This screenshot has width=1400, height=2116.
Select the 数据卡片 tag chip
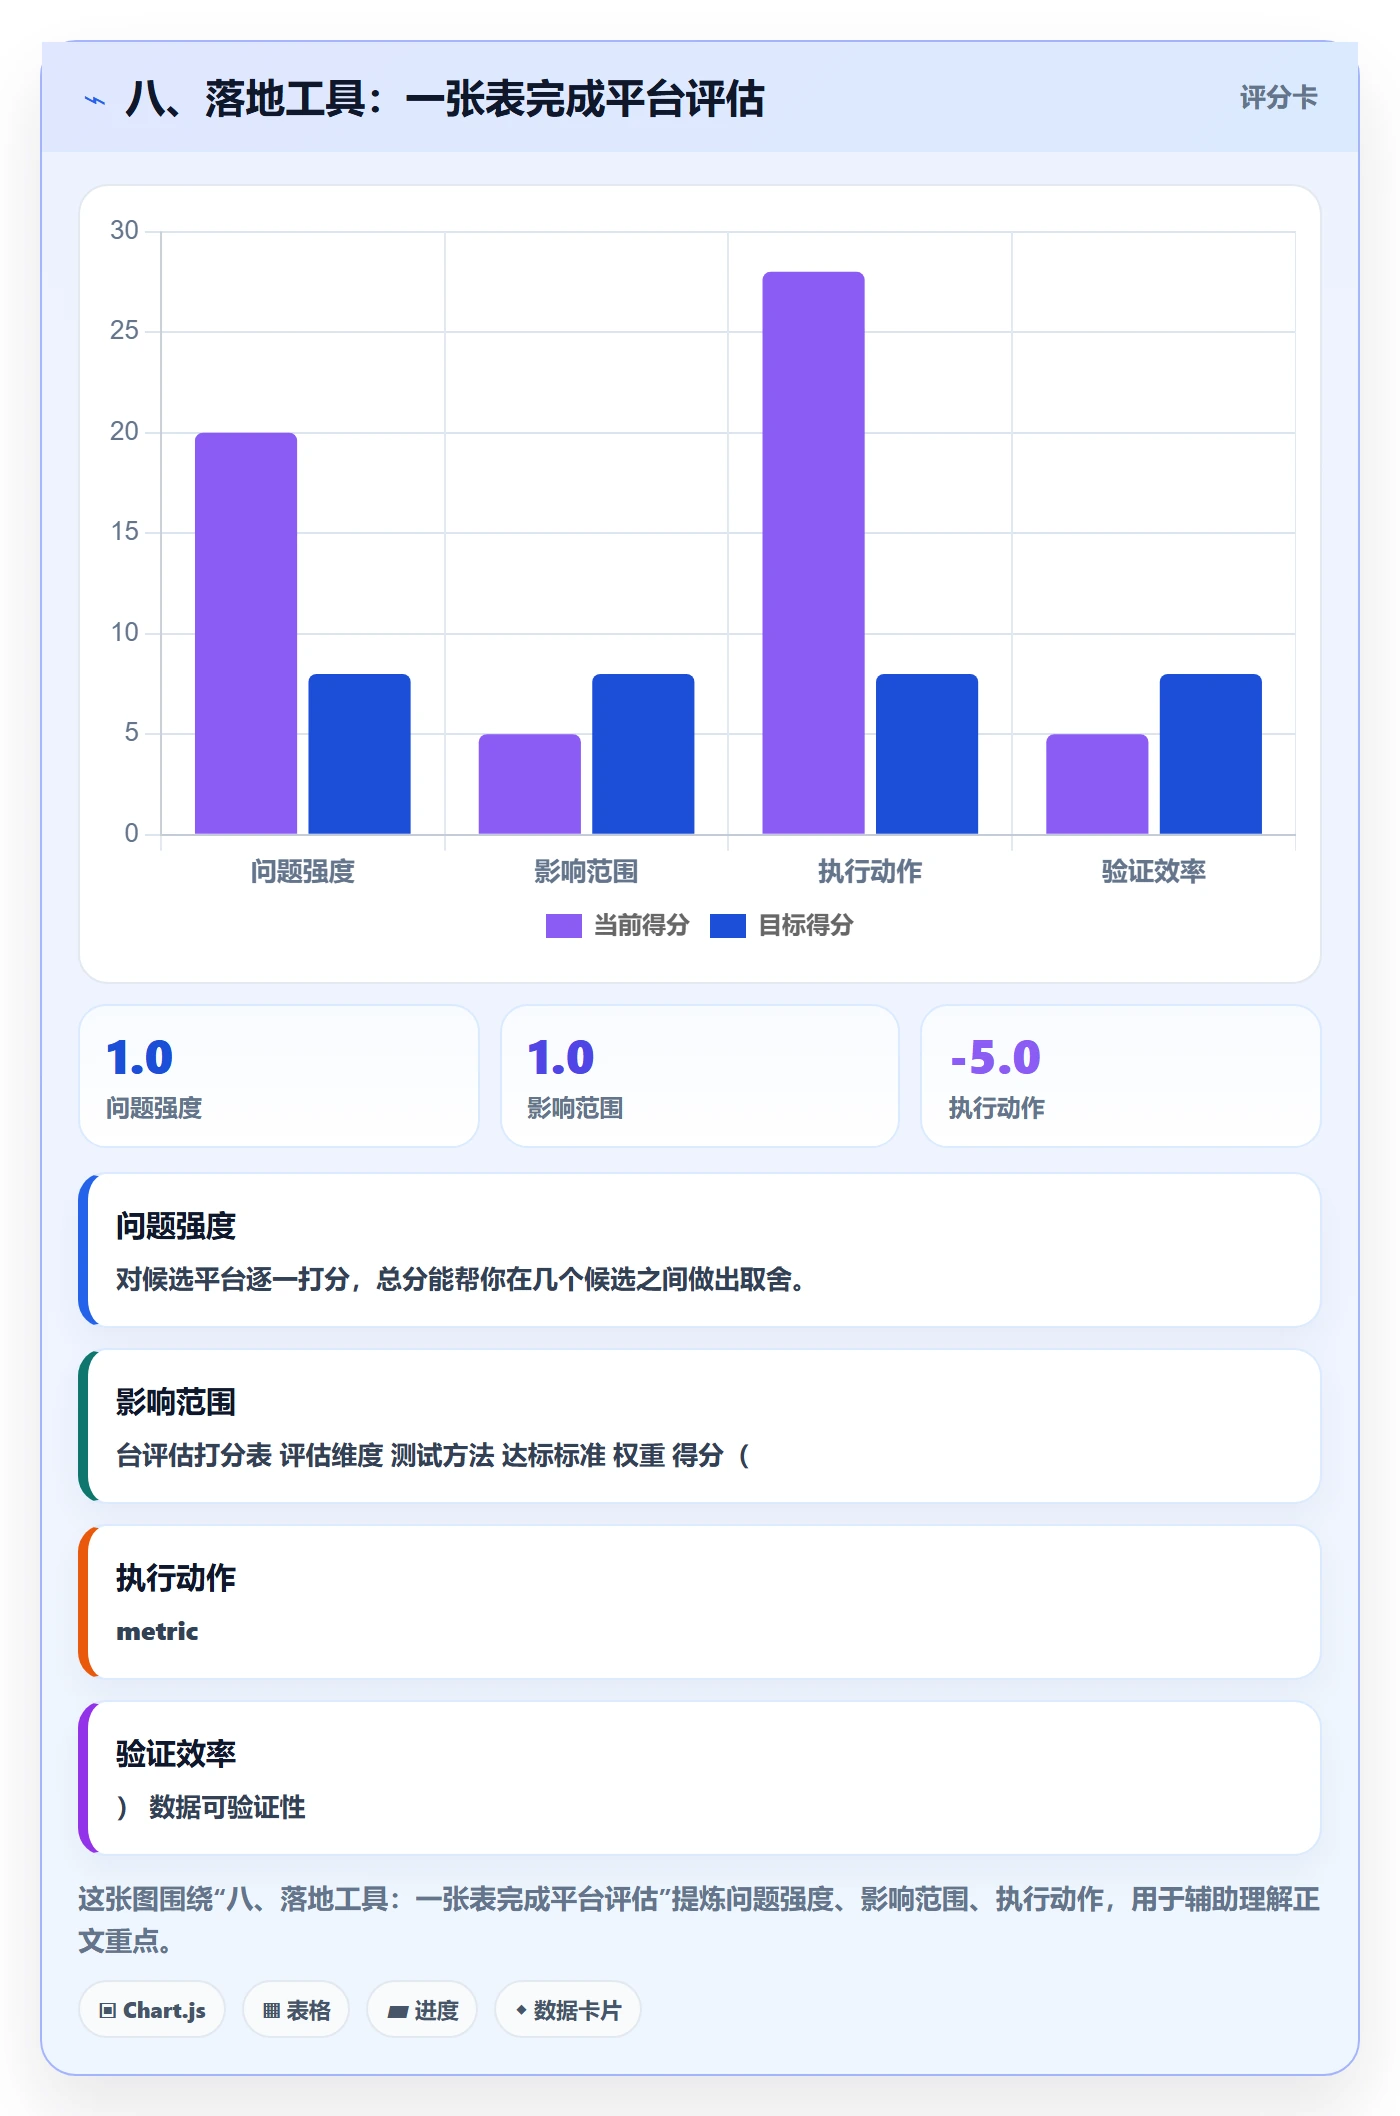click(x=568, y=2010)
